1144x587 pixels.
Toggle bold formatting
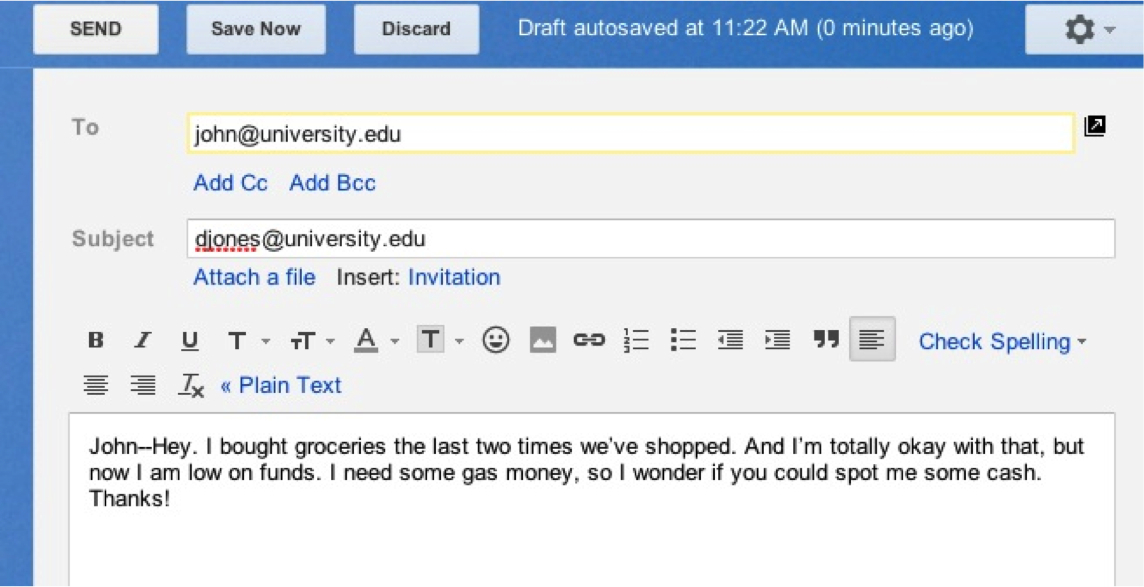pyautogui.click(x=95, y=340)
